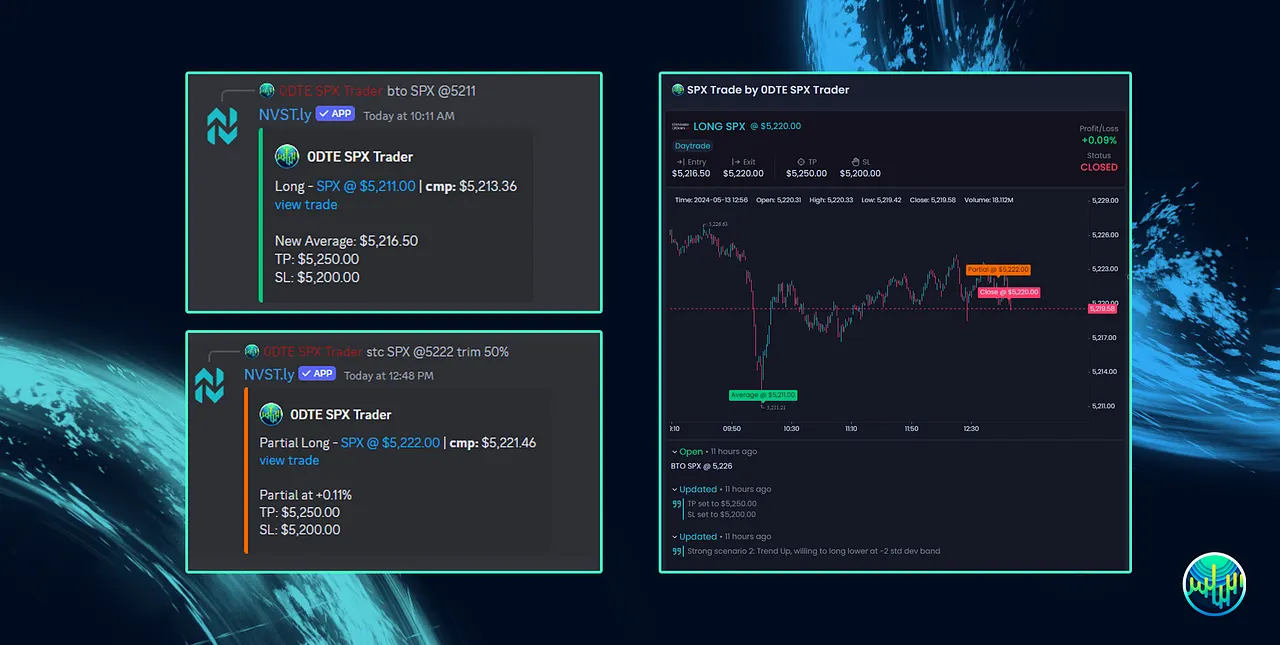The height and width of the screenshot is (645, 1280).
Task: Click 'Today at 12:48 PM' timestamp
Action: pyautogui.click(x=389, y=376)
